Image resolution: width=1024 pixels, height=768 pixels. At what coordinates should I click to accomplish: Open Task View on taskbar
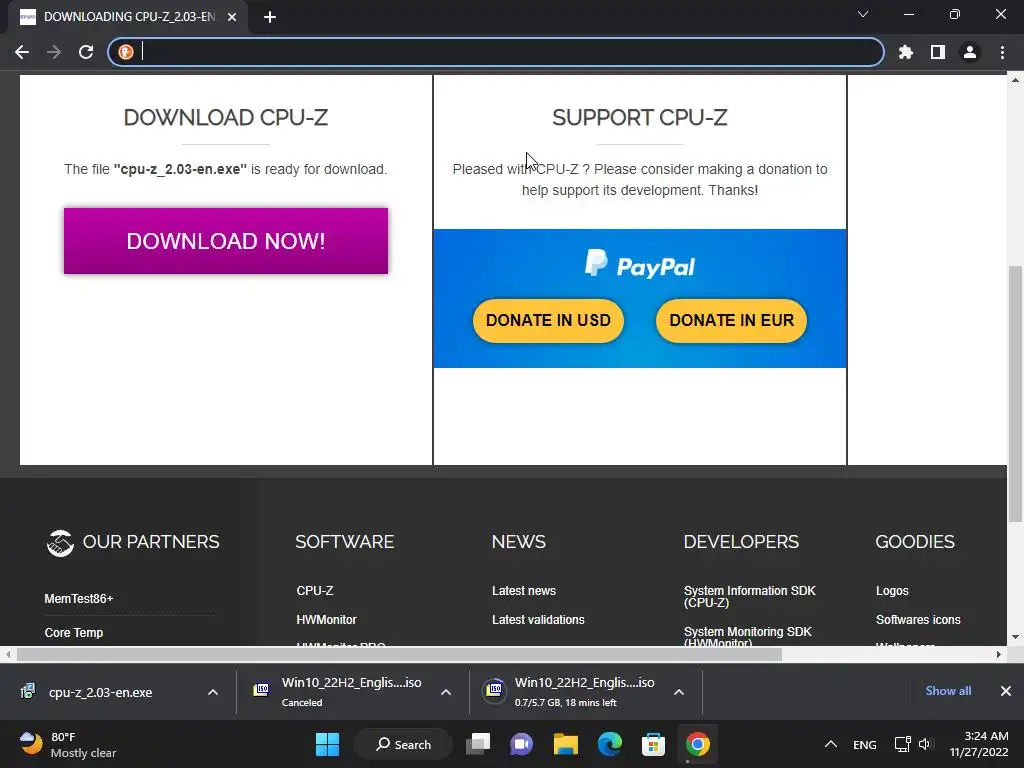pyautogui.click(x=478, y=744)
